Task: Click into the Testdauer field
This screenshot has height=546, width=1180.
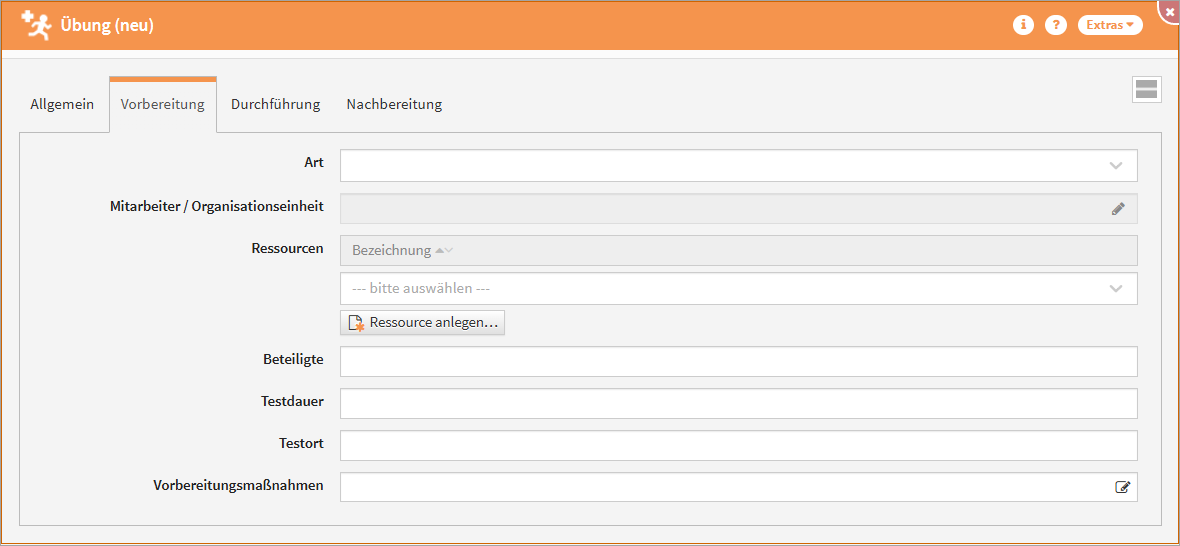Action: (738, 404)
